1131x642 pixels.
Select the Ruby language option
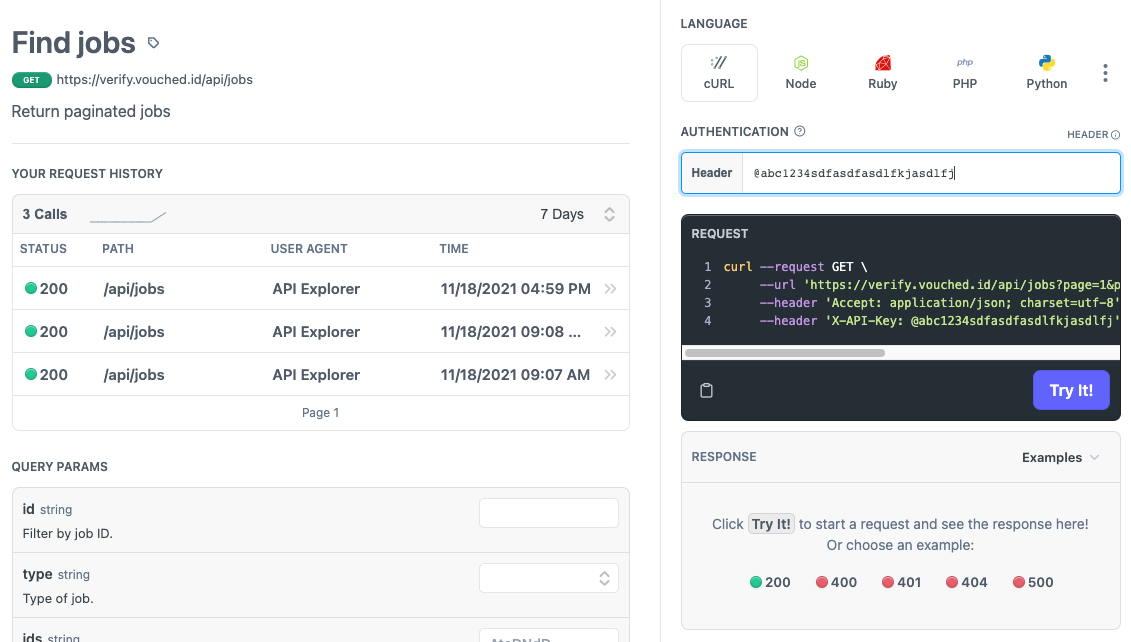click(883, 73)
